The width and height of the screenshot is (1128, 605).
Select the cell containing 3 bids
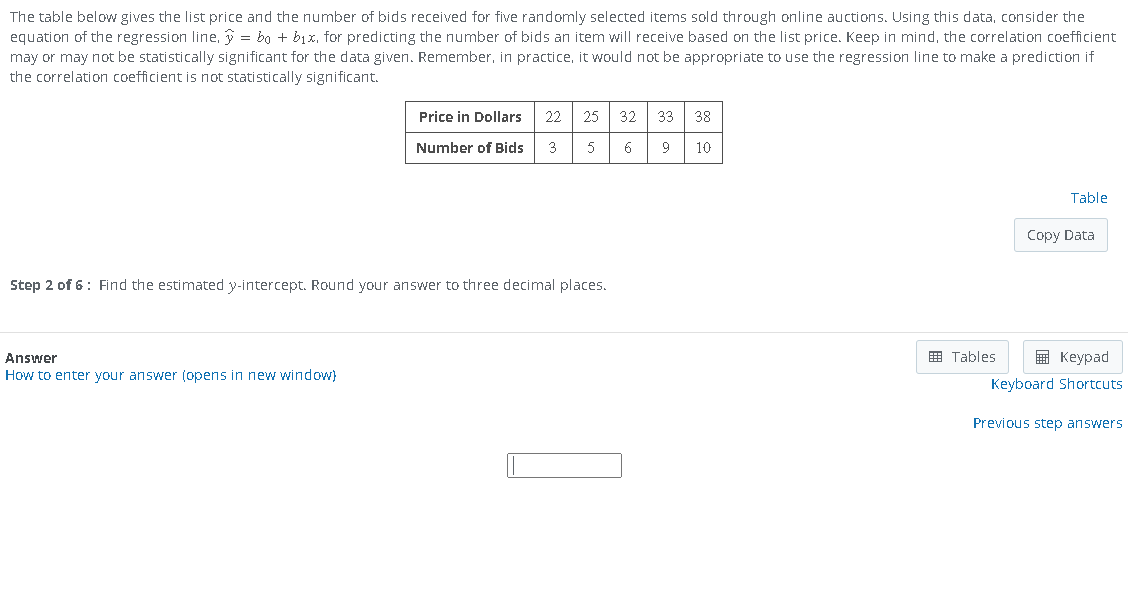[553, 148]
